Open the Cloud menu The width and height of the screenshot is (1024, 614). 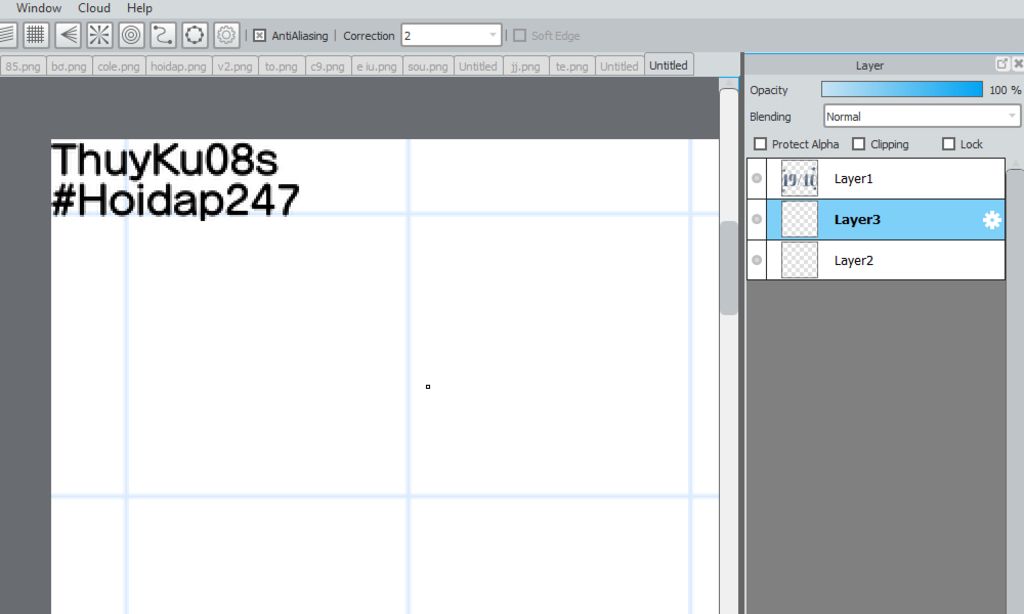[x=94, y=8]
